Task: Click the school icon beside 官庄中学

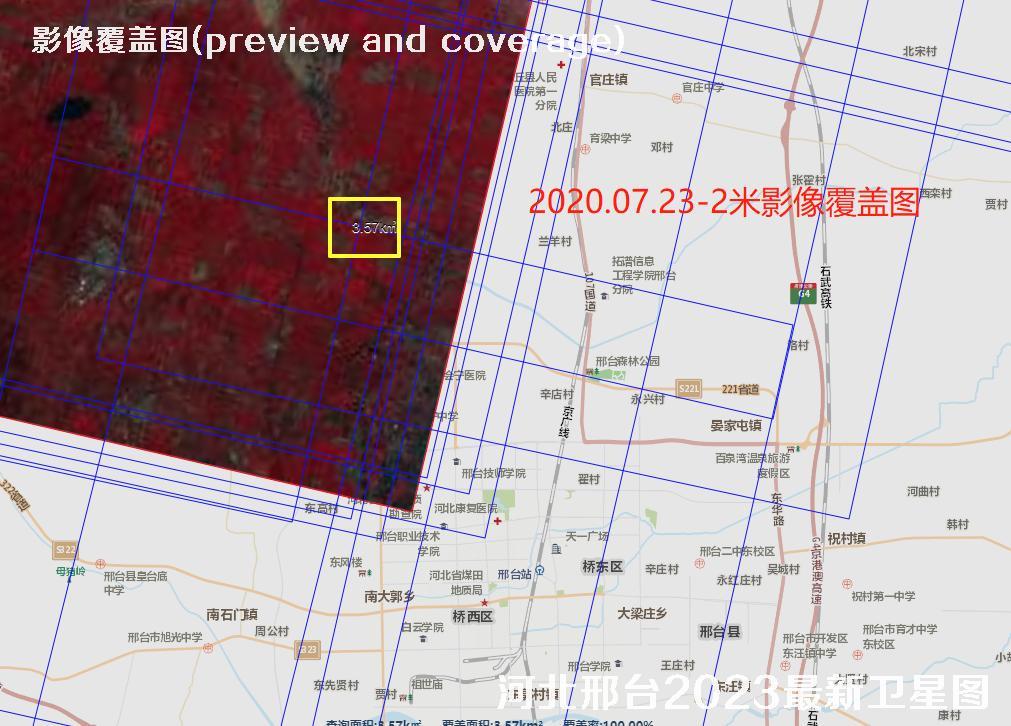Action: click(x=675, y=100)
